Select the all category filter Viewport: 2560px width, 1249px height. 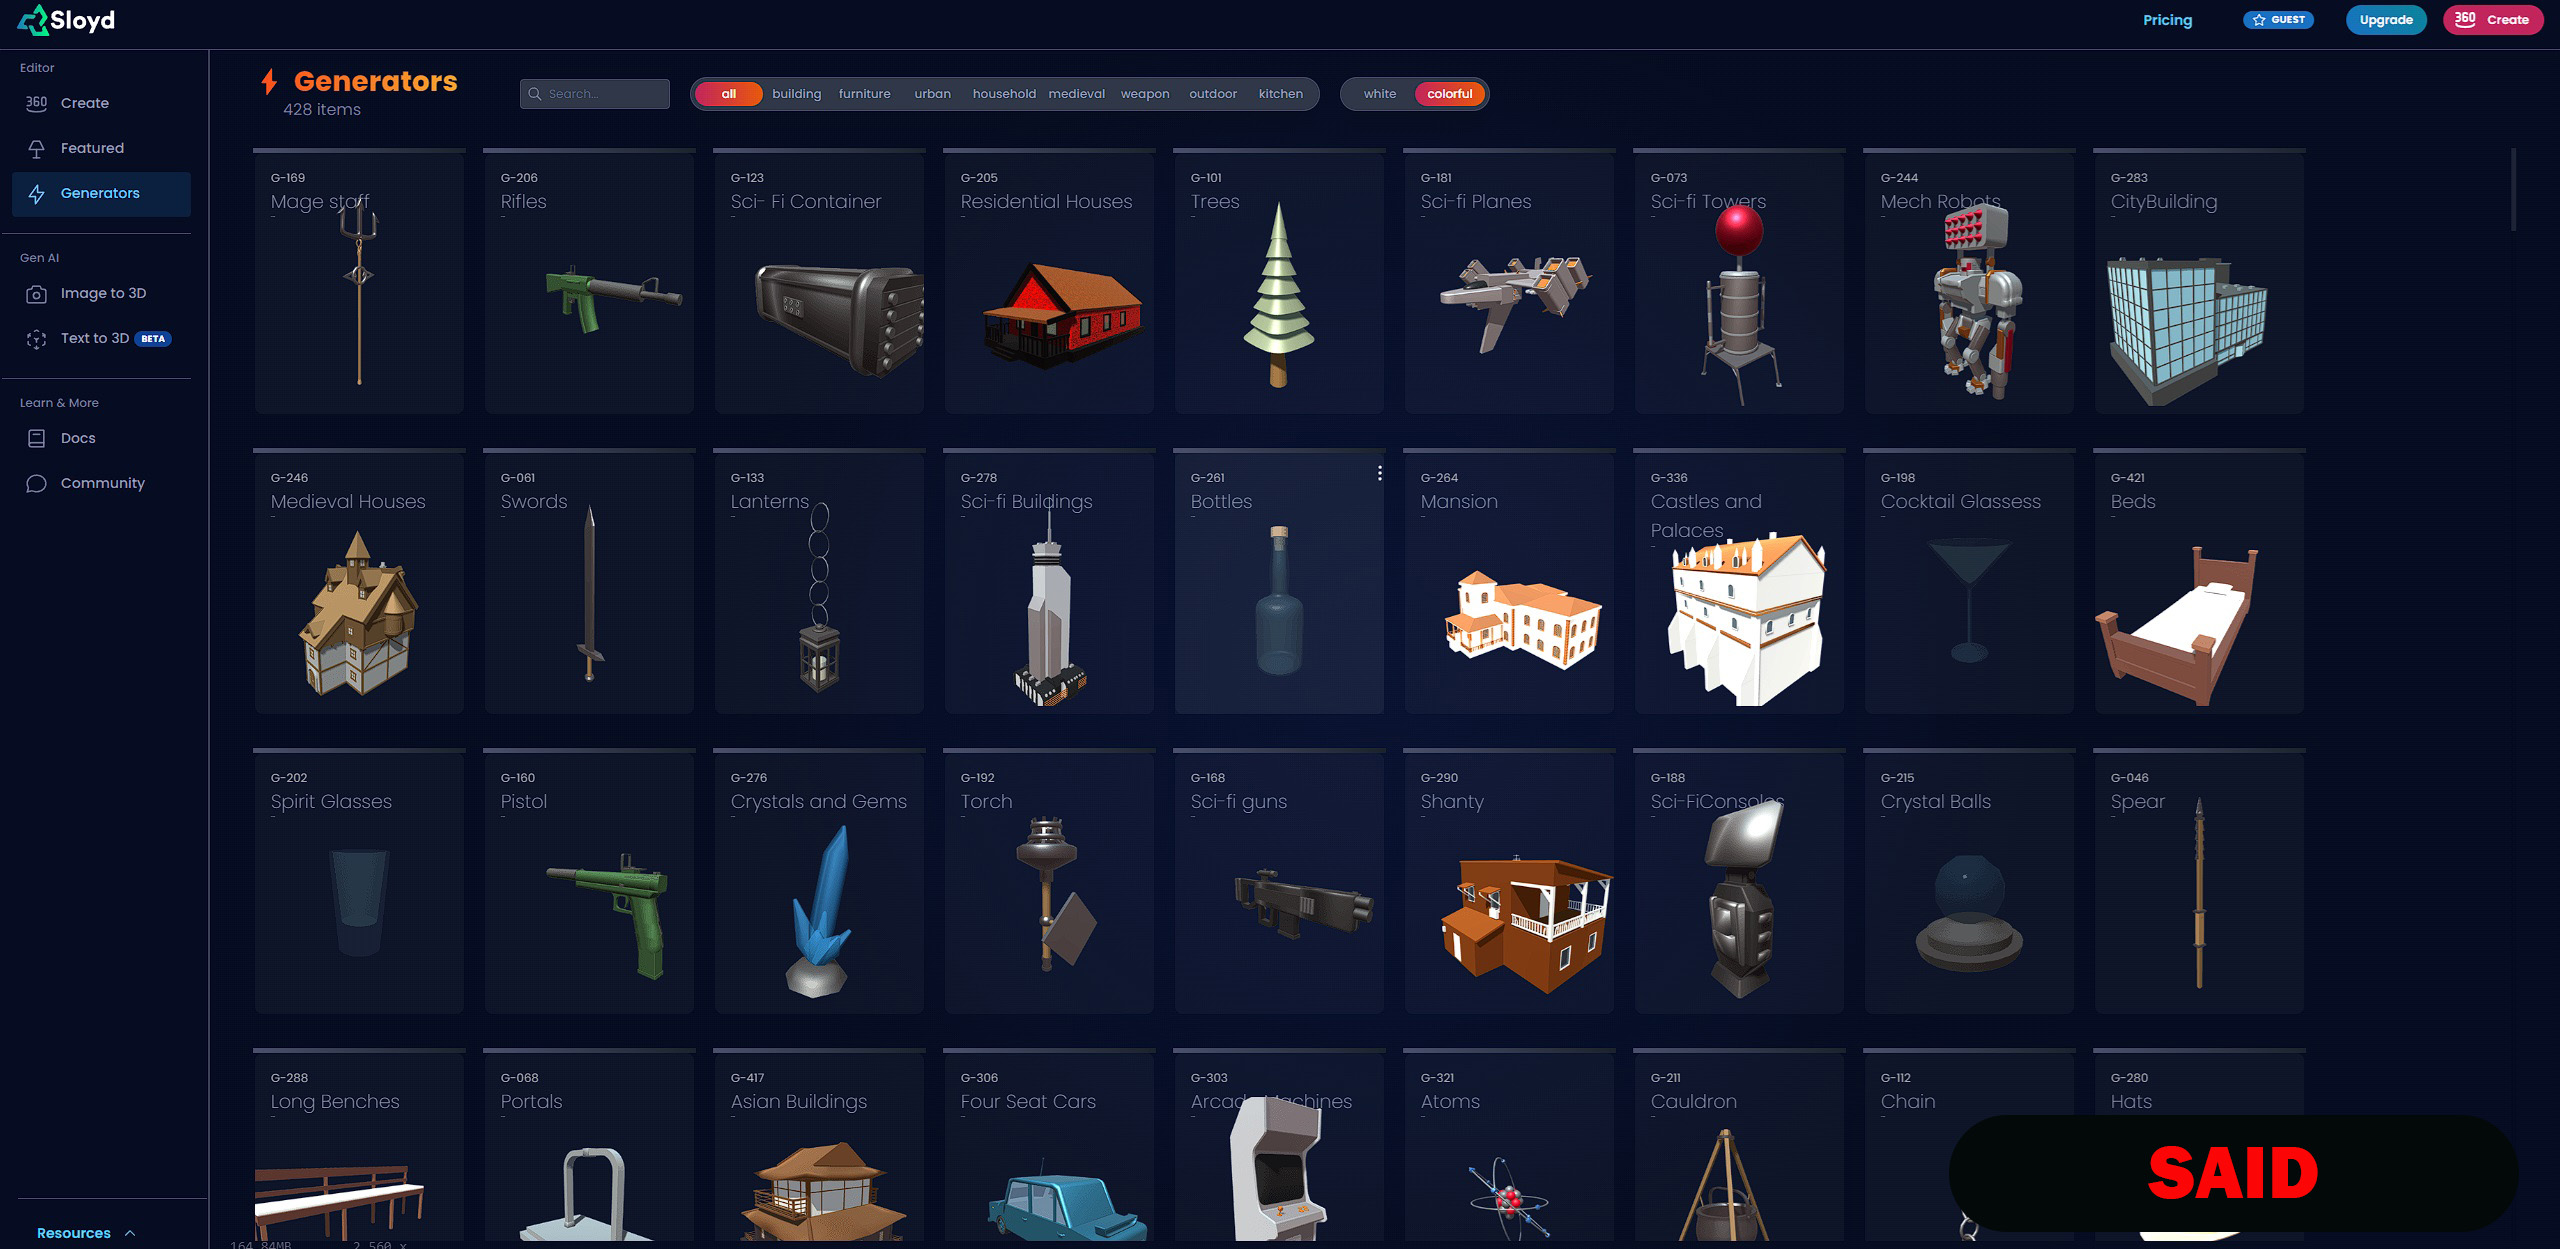(x=728, y=94)
